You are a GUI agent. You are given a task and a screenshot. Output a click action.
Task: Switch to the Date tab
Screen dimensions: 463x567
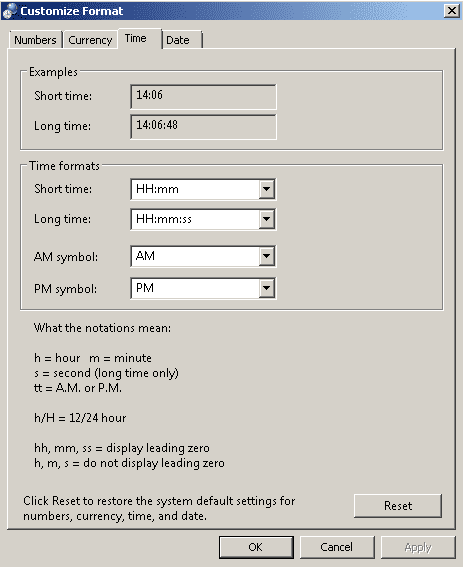[182, 40]
